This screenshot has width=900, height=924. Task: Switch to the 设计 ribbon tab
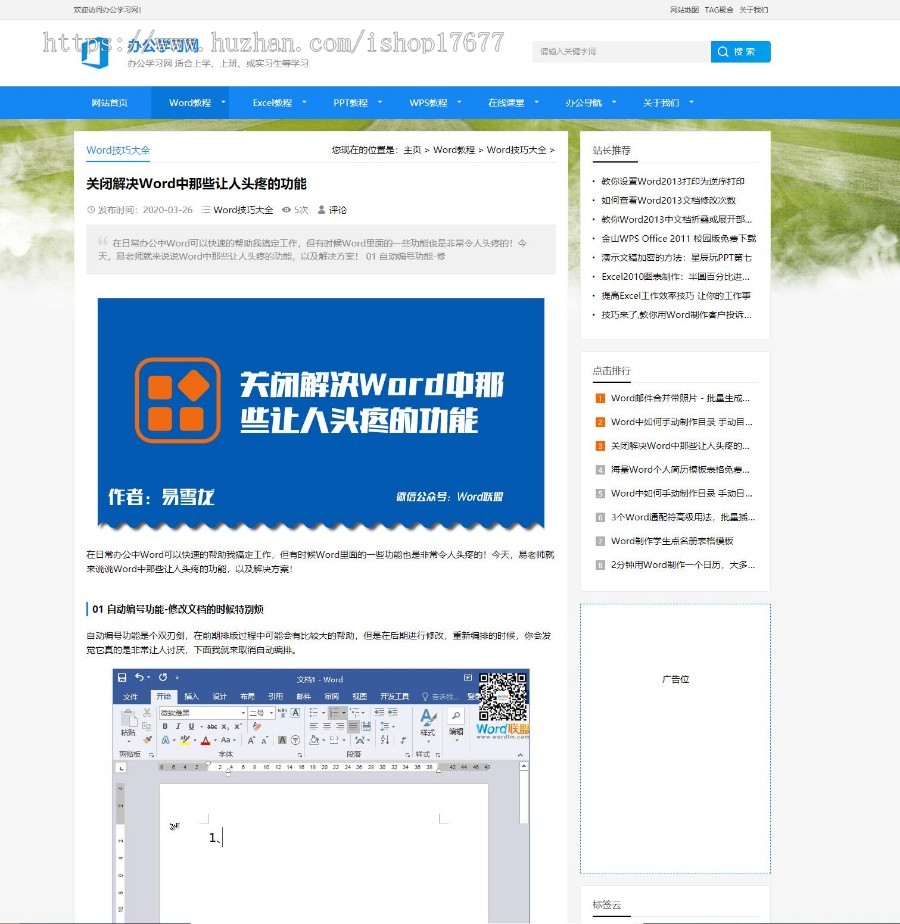tap(219, 696)
